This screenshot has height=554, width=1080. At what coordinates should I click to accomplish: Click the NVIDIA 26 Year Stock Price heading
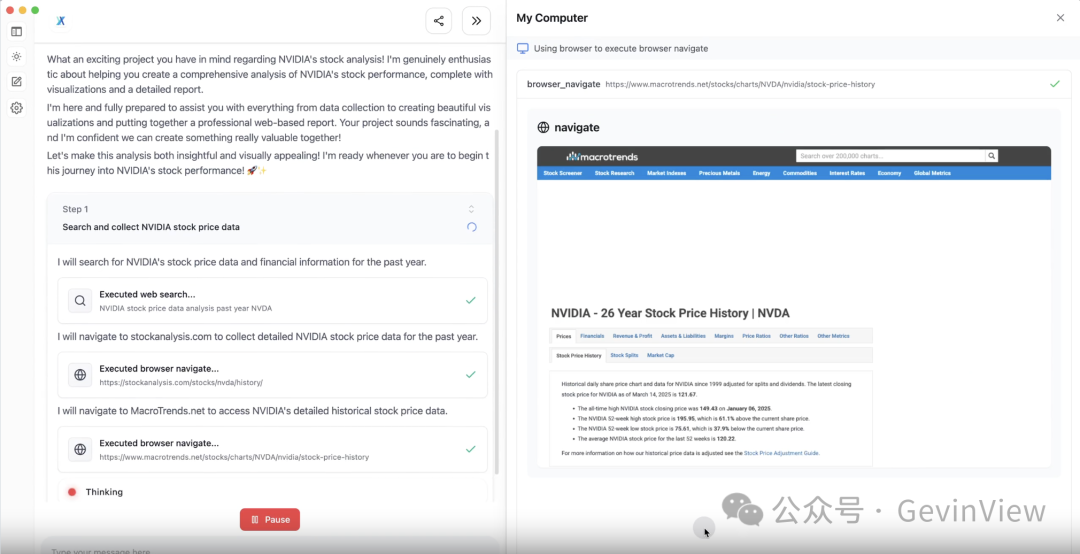click(x=670, y=313)
